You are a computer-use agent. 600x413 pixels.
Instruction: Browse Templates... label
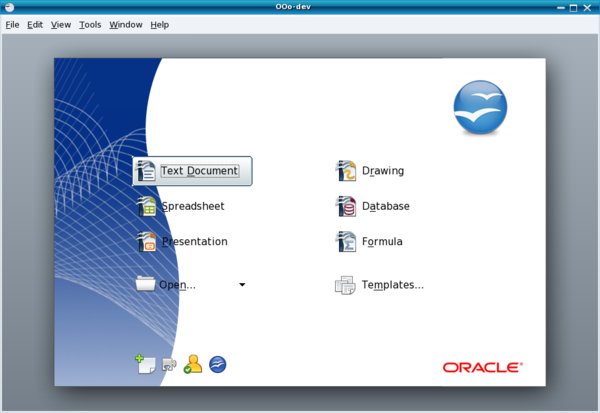(393, 285)
